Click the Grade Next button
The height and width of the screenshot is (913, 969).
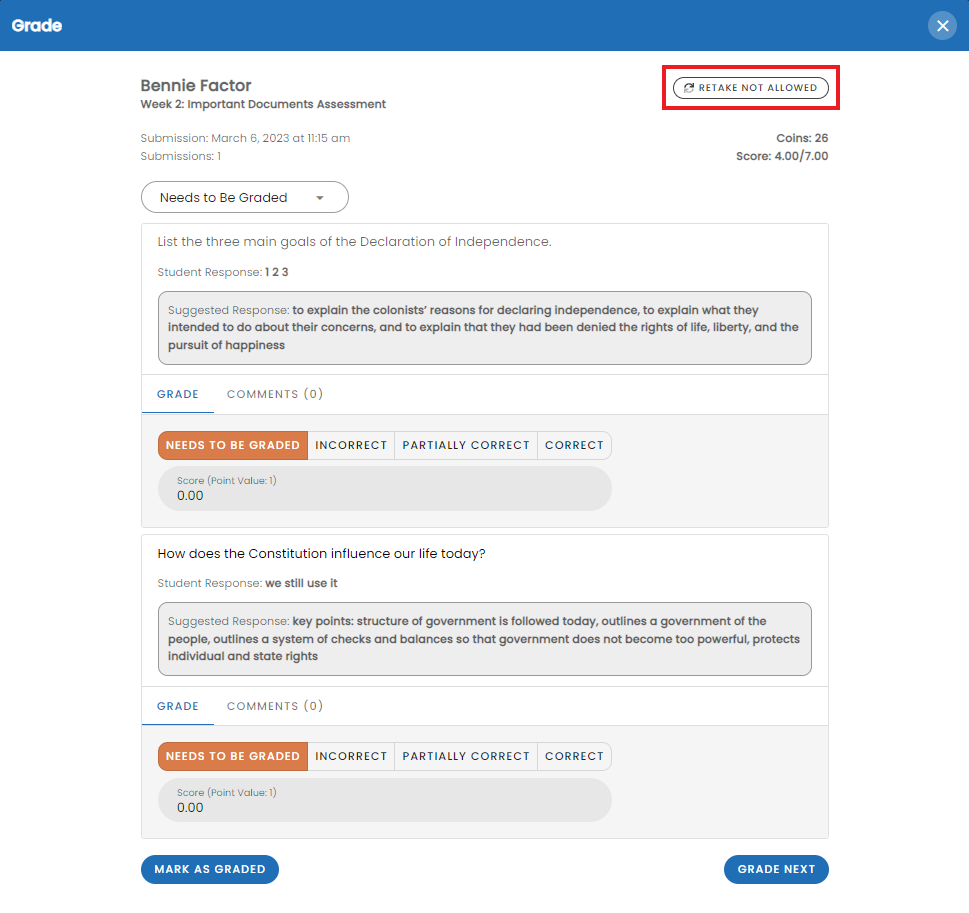(x=776, y=869)
